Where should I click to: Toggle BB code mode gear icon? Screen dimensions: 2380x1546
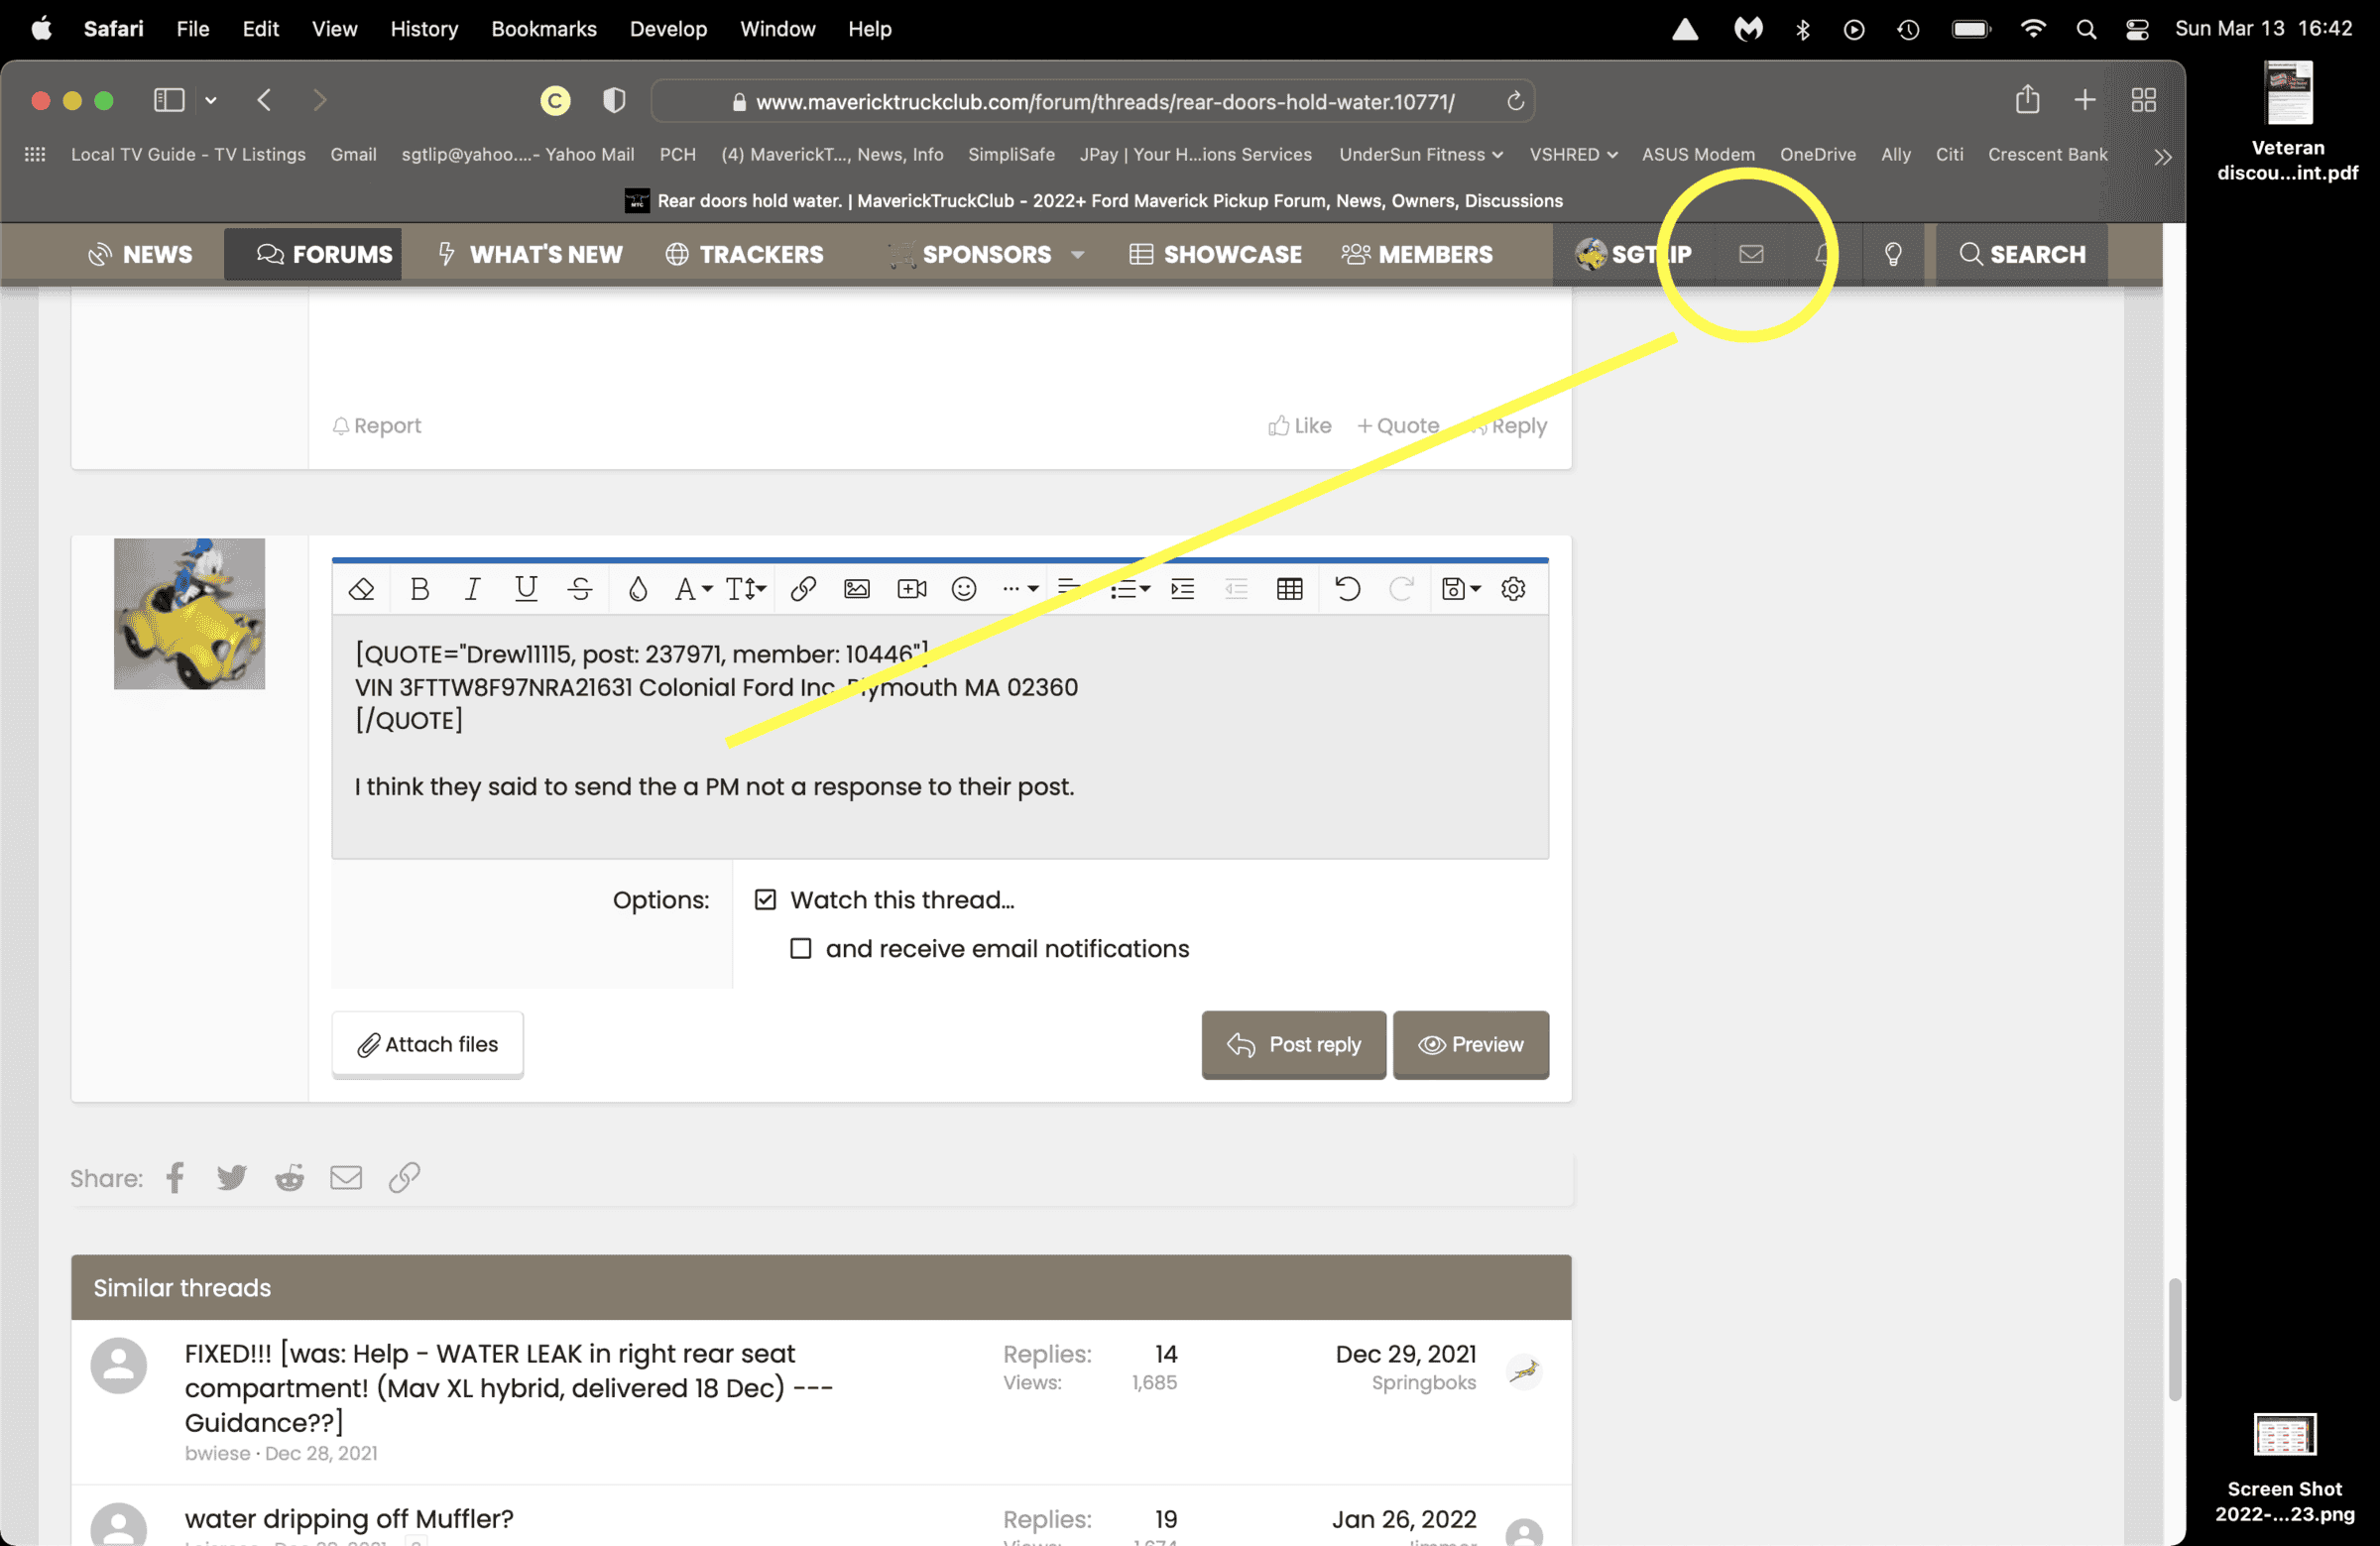[1513, 589]
